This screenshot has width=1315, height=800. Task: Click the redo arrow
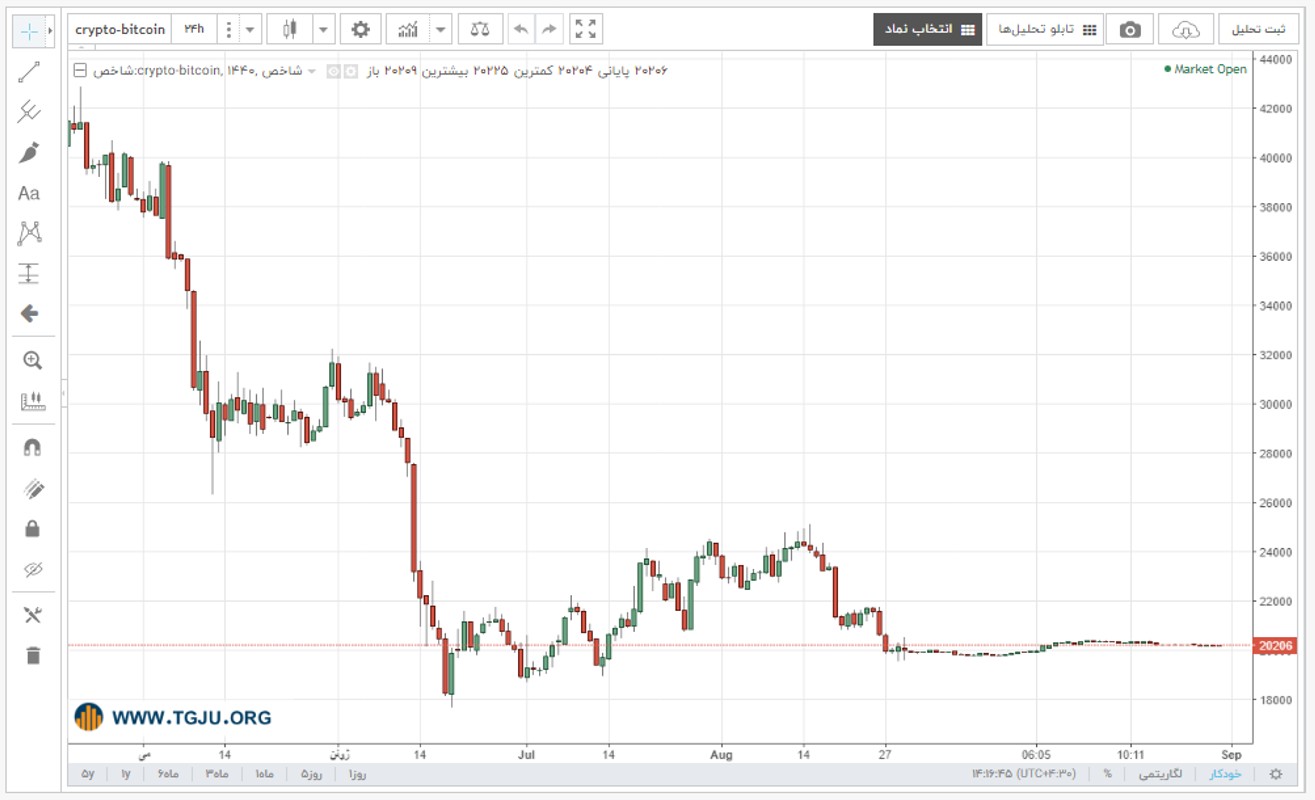click(549, 30)
